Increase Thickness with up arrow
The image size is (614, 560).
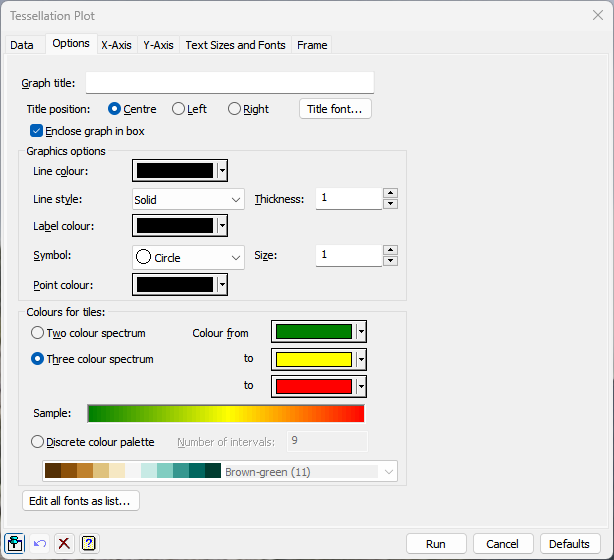(390, 193)
